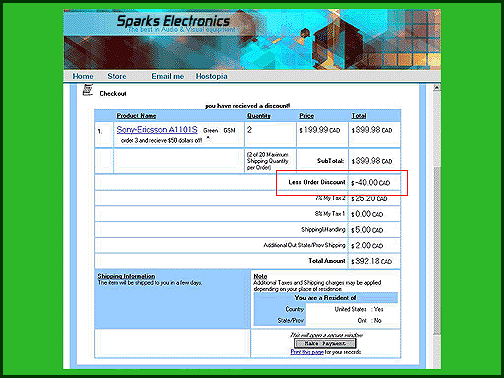The width and height of the screenshot is (504, 378).
Task: Click the Ont : No value
Action: pyautogui.click(x=369, y=321)
